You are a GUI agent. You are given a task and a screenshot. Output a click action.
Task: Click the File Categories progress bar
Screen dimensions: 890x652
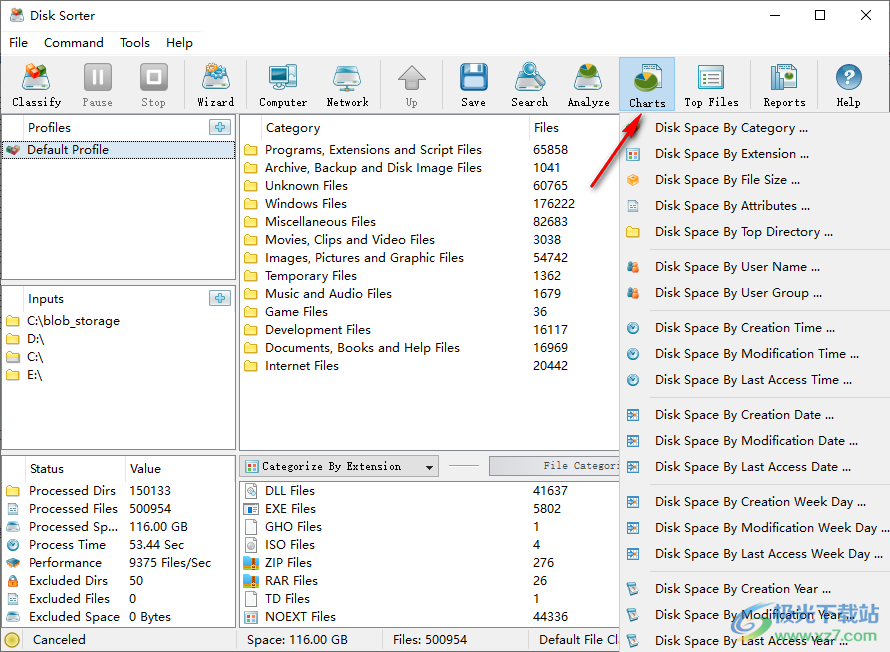(554, 466)
